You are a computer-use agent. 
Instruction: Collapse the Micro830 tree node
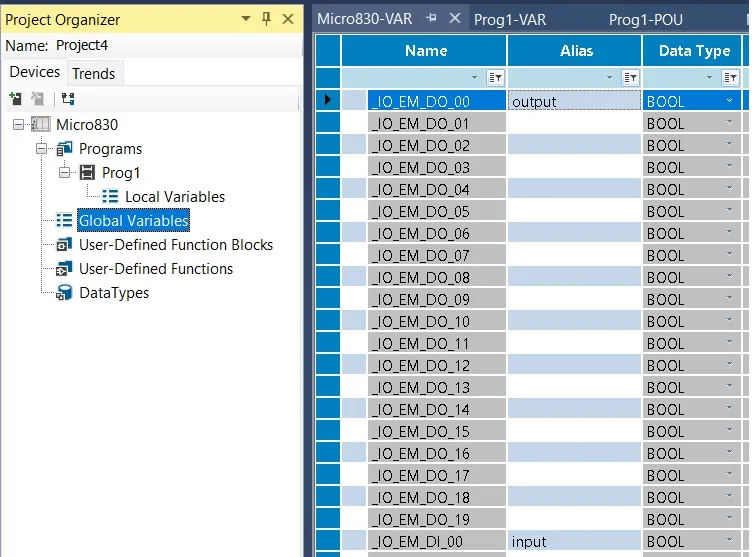point(18,125)
